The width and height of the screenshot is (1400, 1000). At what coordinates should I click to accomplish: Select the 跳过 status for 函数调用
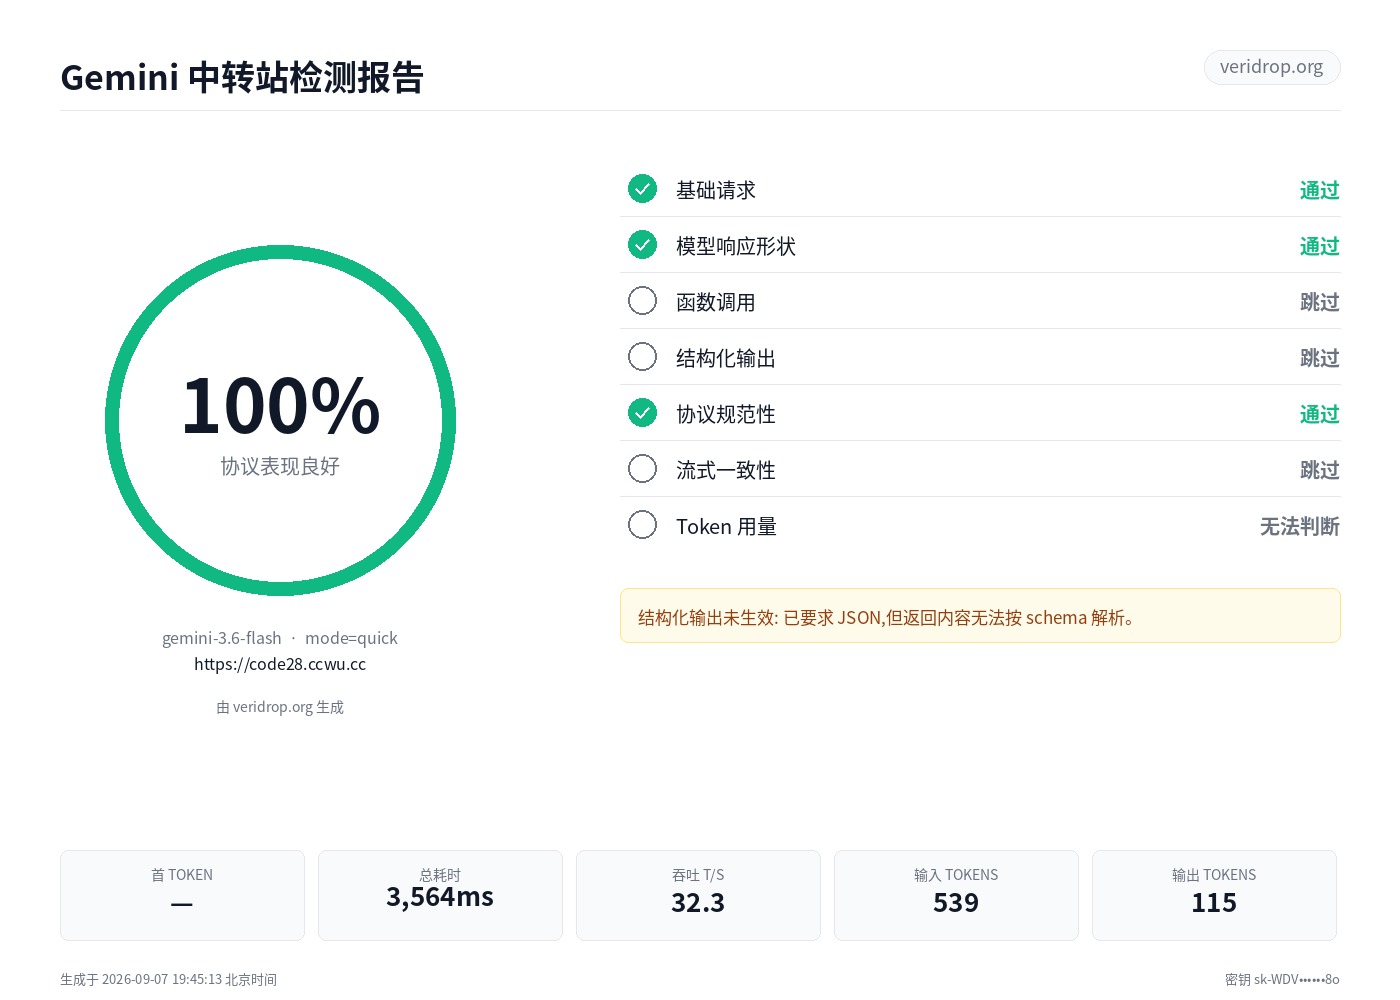[x=1319, y=302]
